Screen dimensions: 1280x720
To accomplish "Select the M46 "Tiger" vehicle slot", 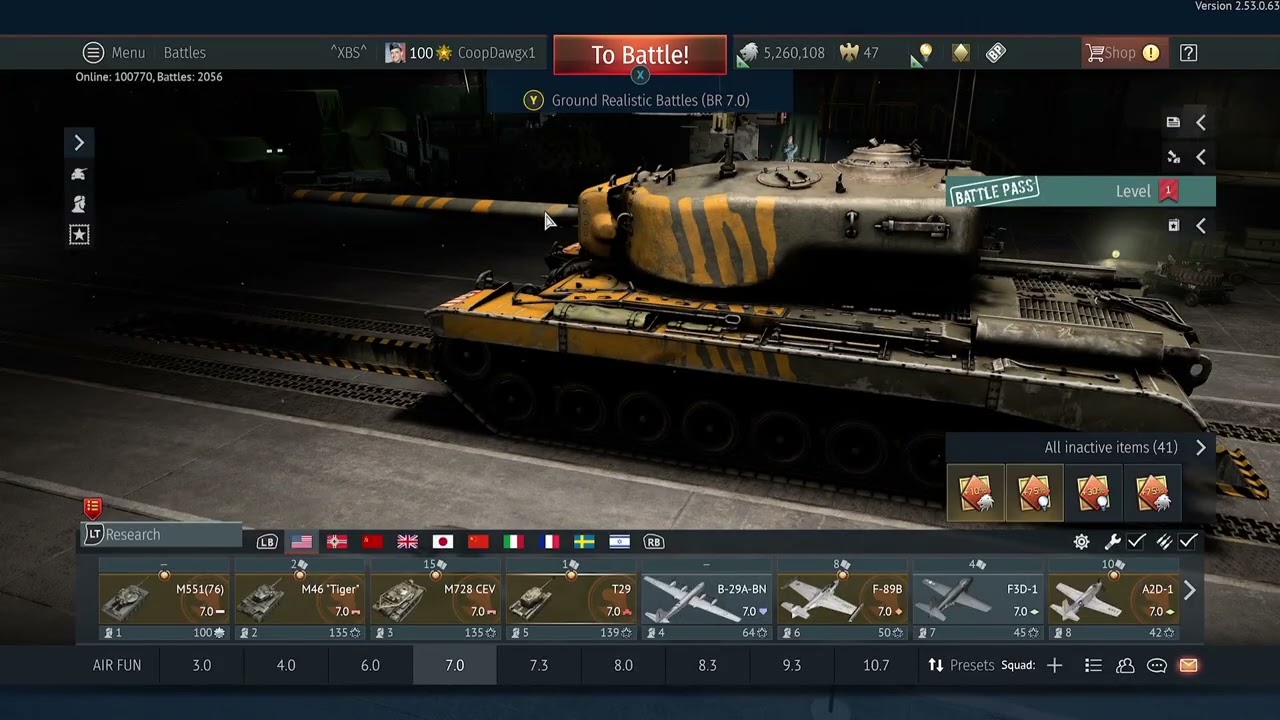I will [300, 602].
